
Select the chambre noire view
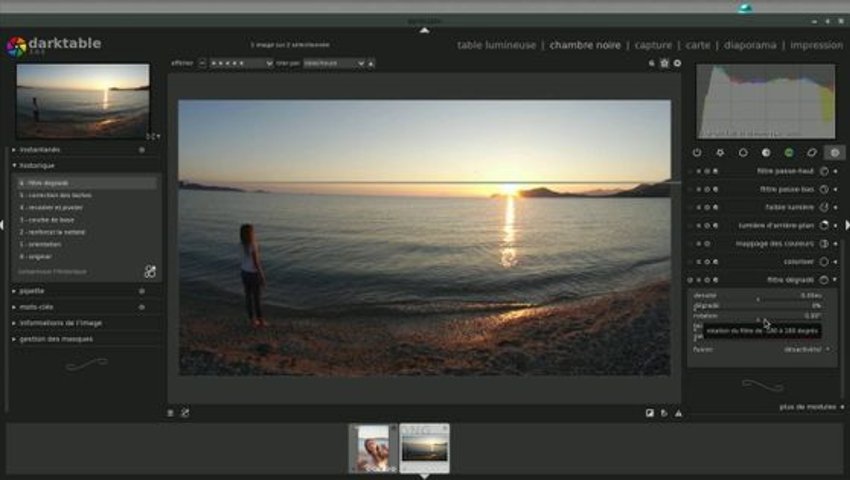click(x=585, y=45)
